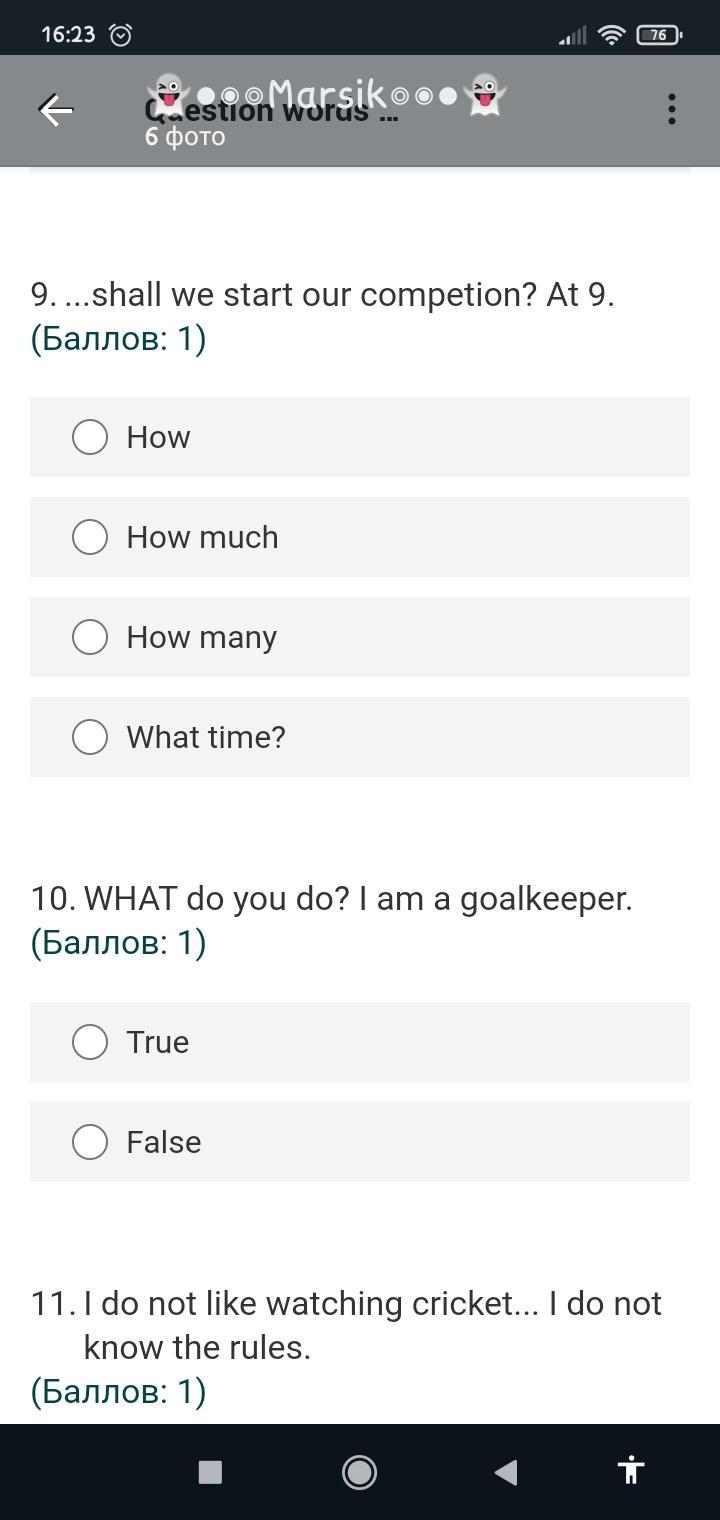The width and height of the screenshot is (720, 1520).
Task: Tap question 9 text about competition
Action: 322,295
